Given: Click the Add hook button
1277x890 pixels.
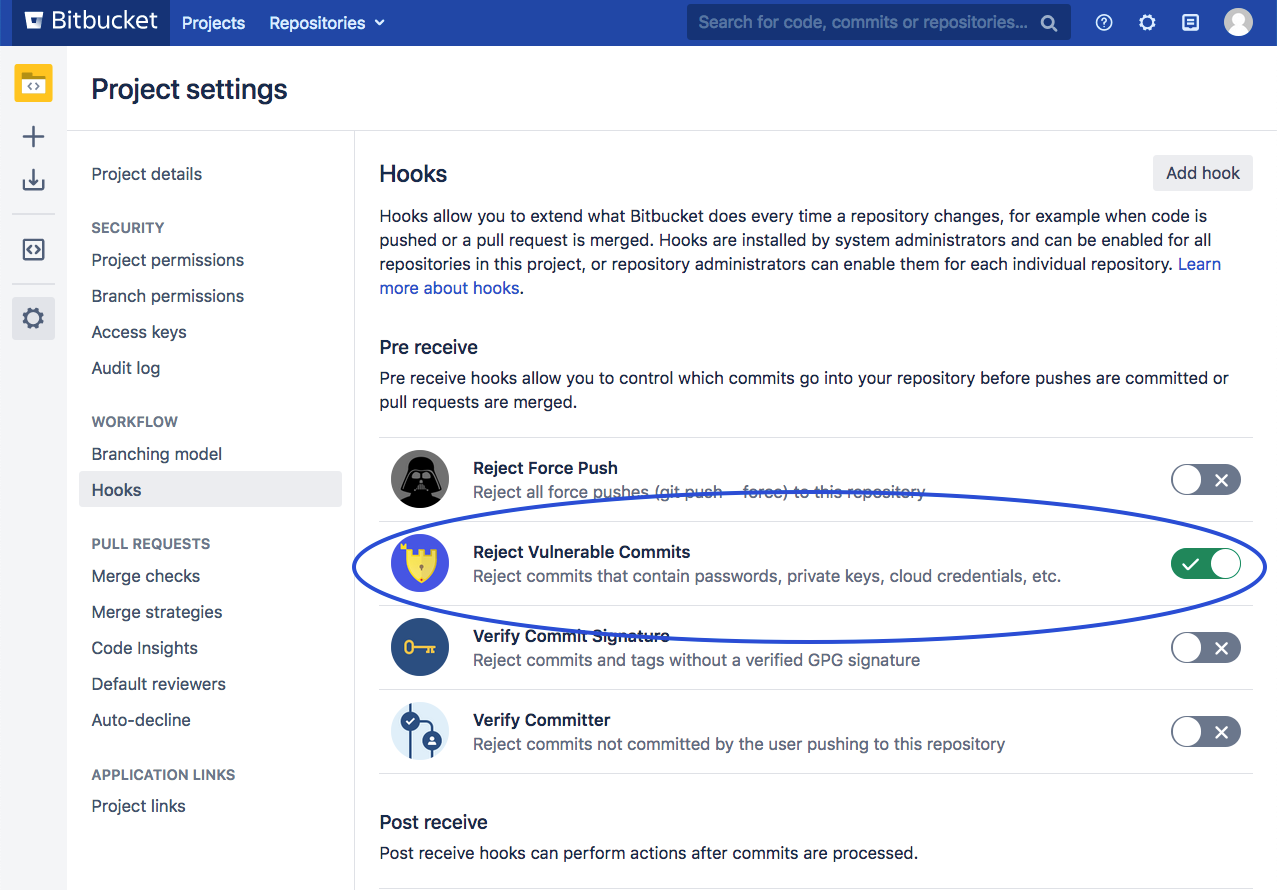Looking at the screenshot, I should pos(1202,173).
